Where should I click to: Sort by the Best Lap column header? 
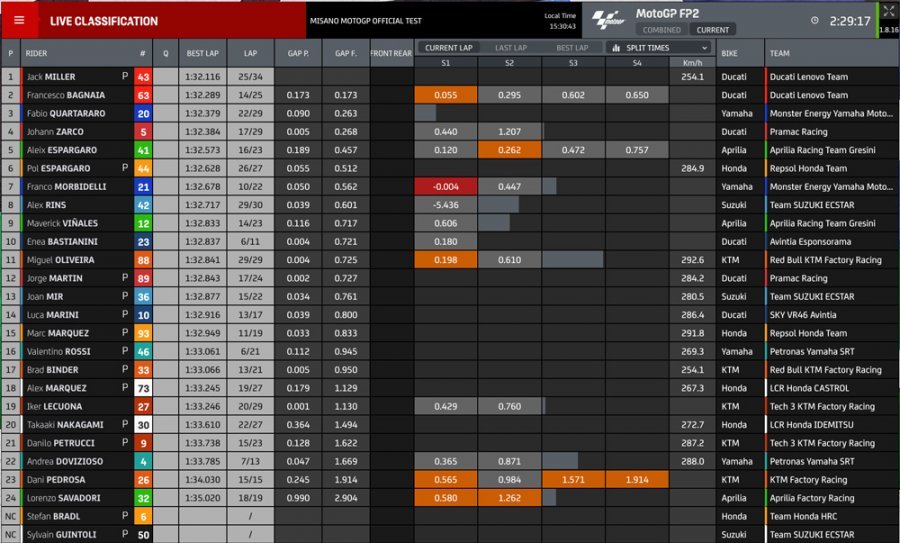(x=202, y=54)
